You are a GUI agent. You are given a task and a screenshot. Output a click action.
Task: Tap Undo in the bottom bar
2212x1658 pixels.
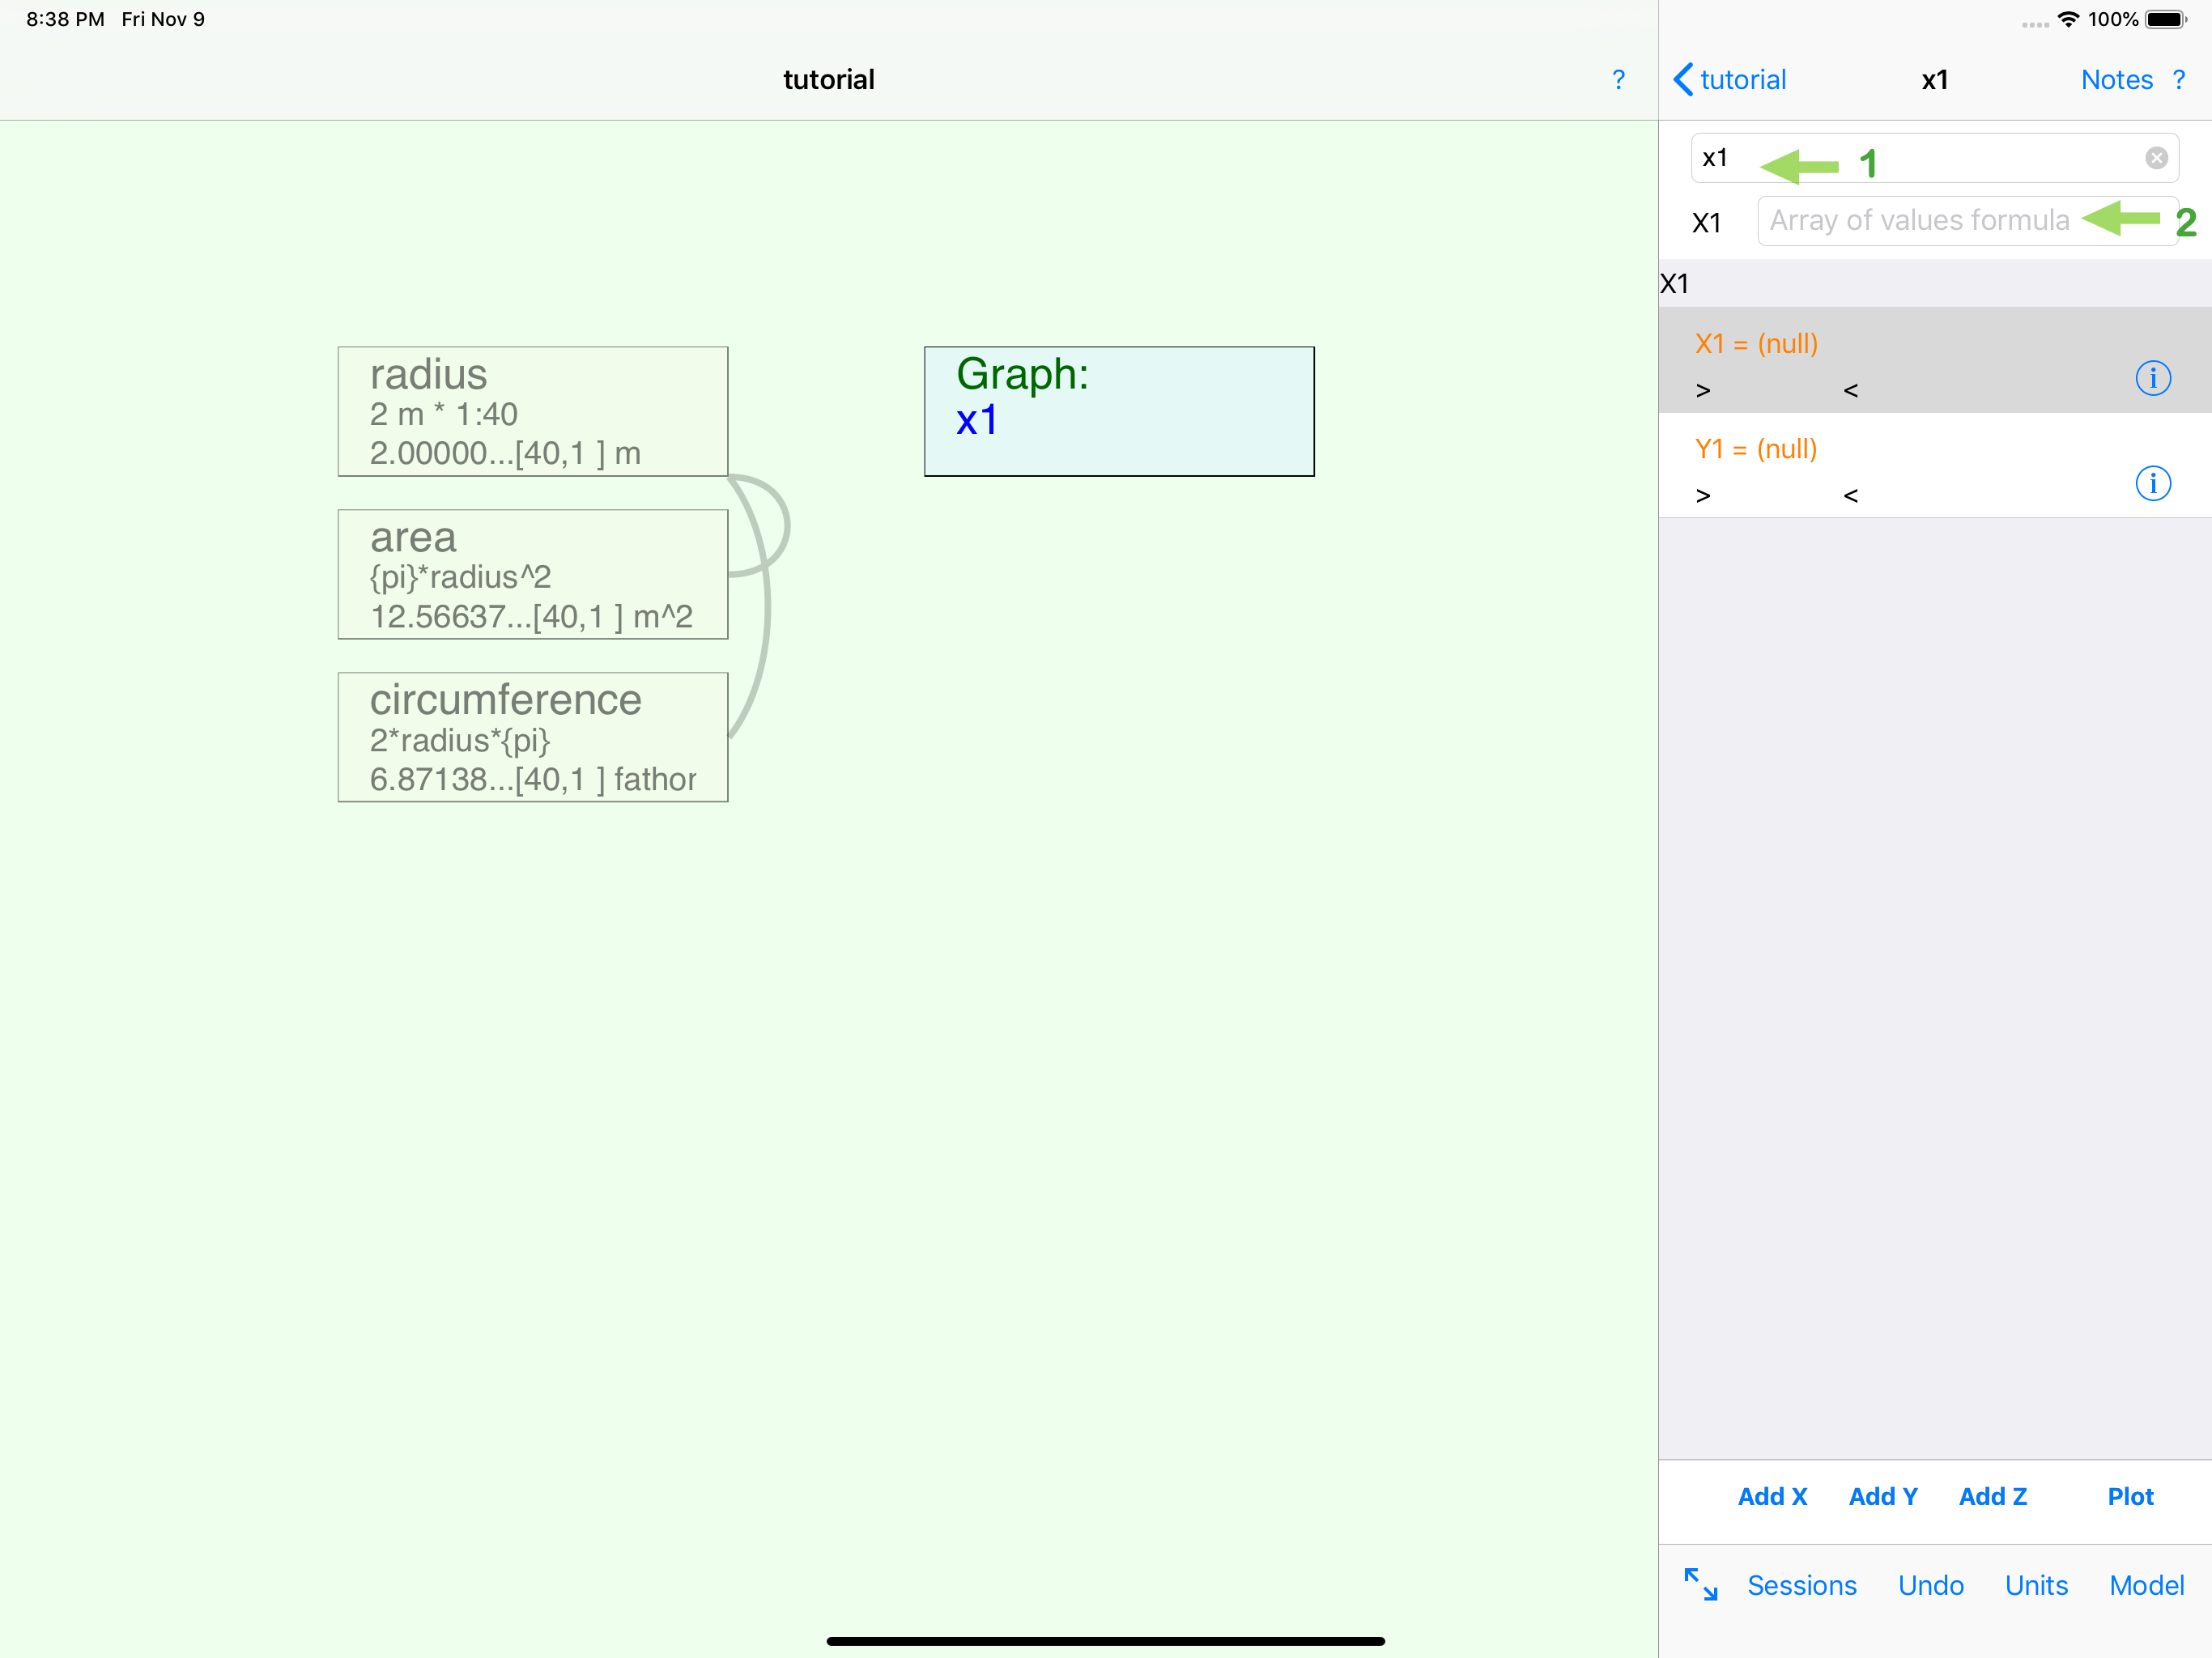1930,1586
